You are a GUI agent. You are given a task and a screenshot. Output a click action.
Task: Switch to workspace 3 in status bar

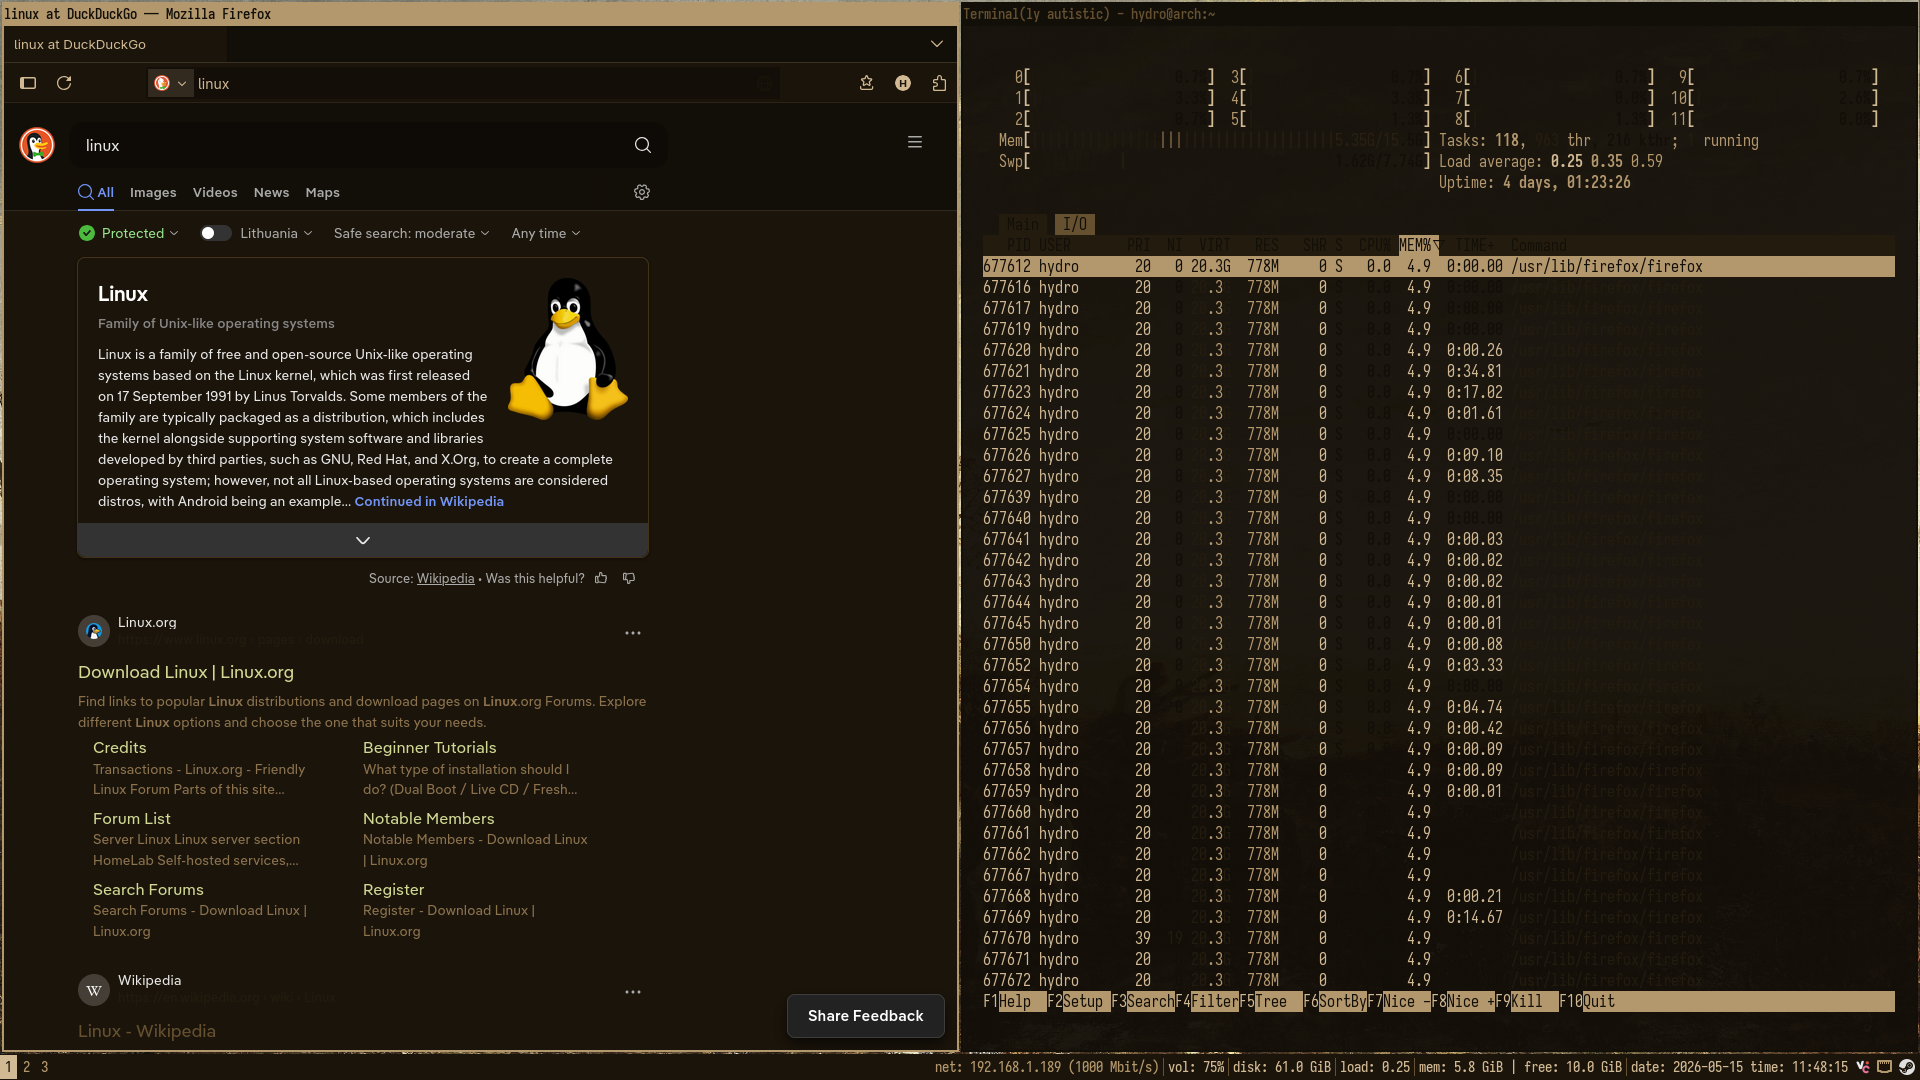44,1067
